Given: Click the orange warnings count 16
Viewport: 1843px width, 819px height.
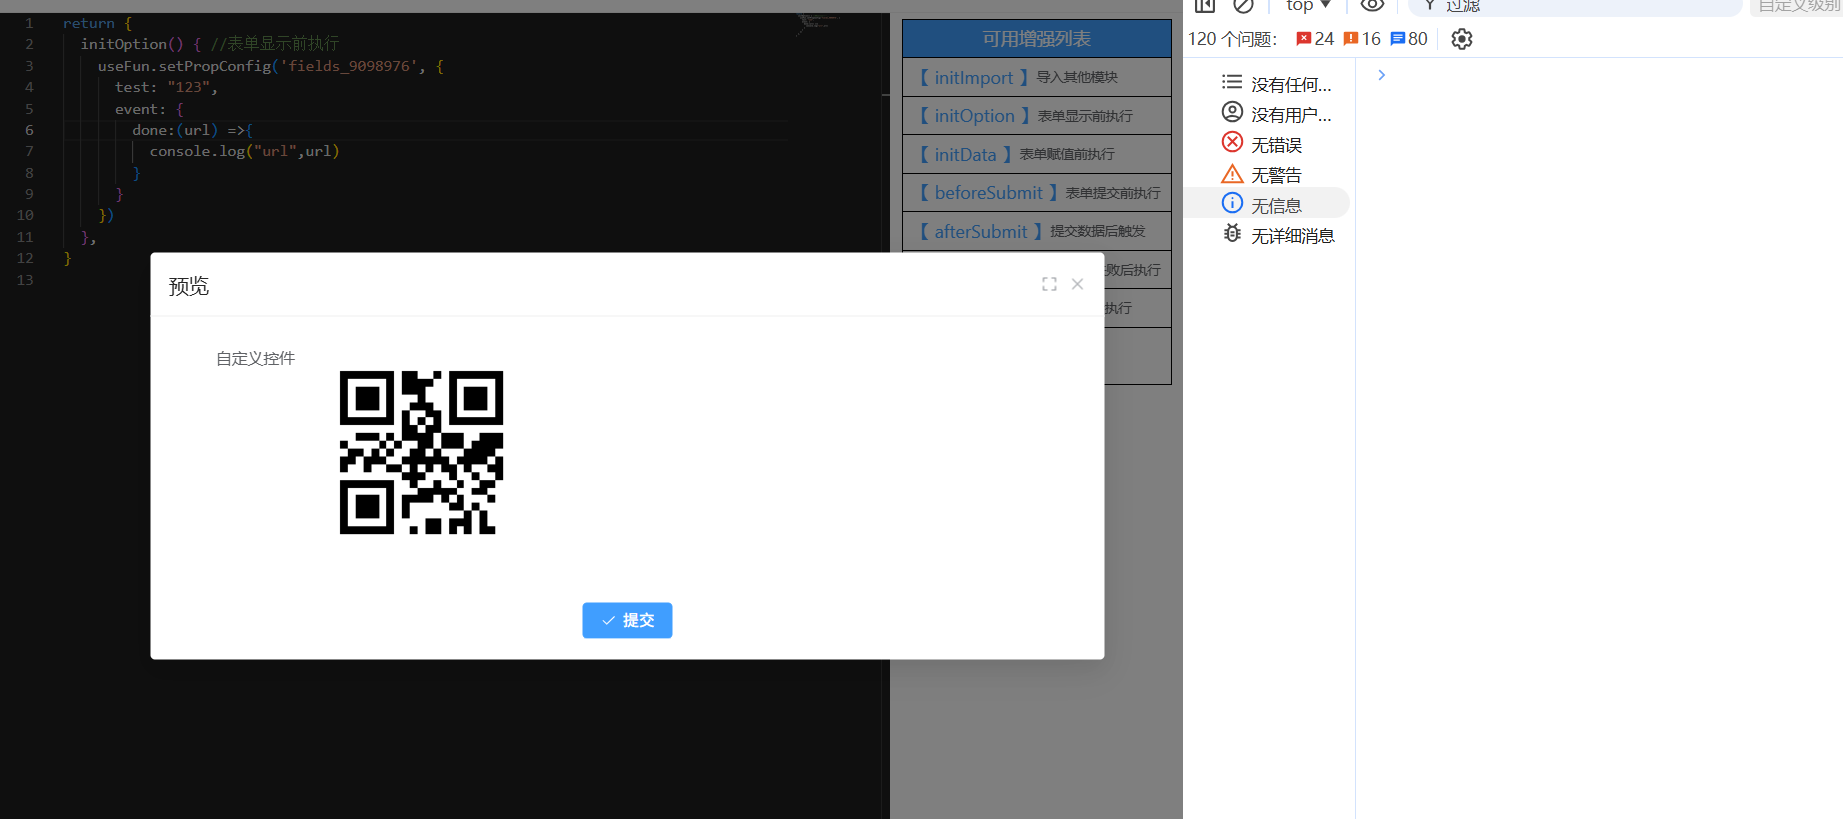Looking at the screenshot, I should coord(1362,39).
